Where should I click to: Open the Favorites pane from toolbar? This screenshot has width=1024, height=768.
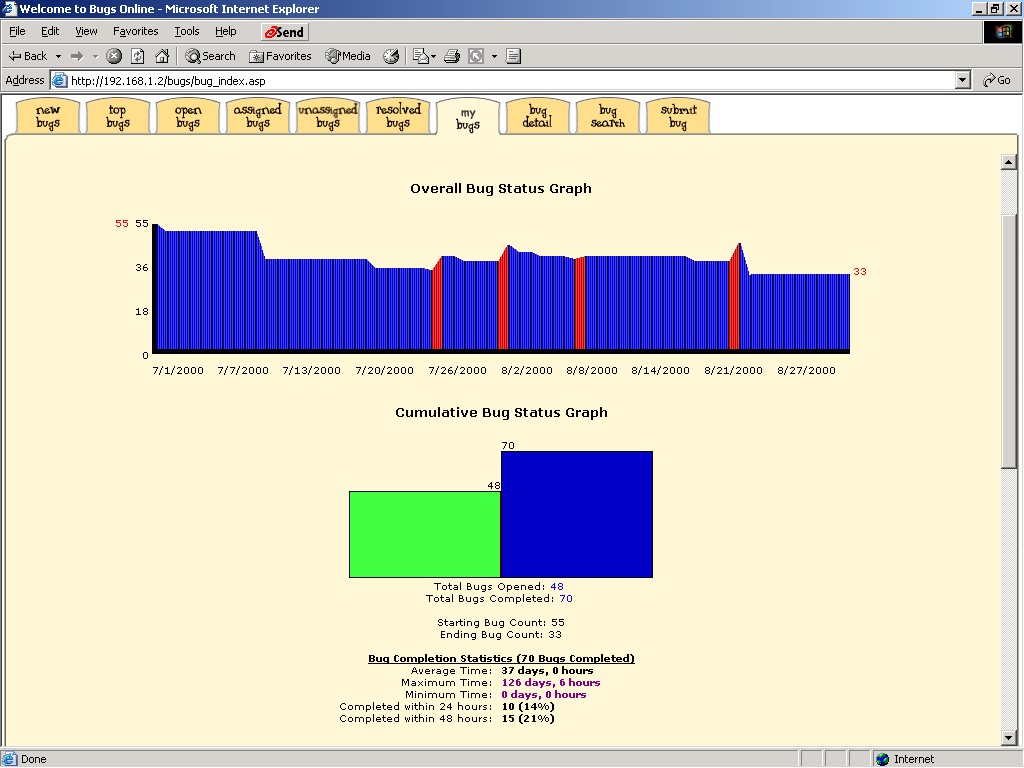coord(280,56)
